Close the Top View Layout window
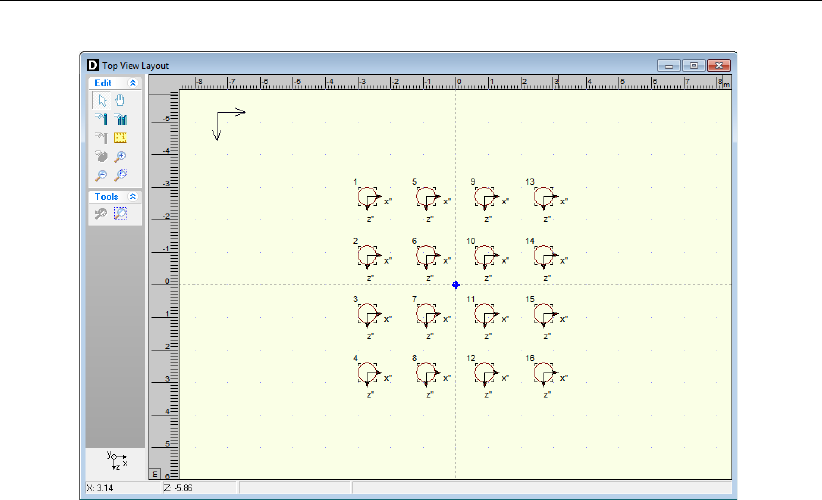This screenshot has width=822, height=500. [719, 66]
